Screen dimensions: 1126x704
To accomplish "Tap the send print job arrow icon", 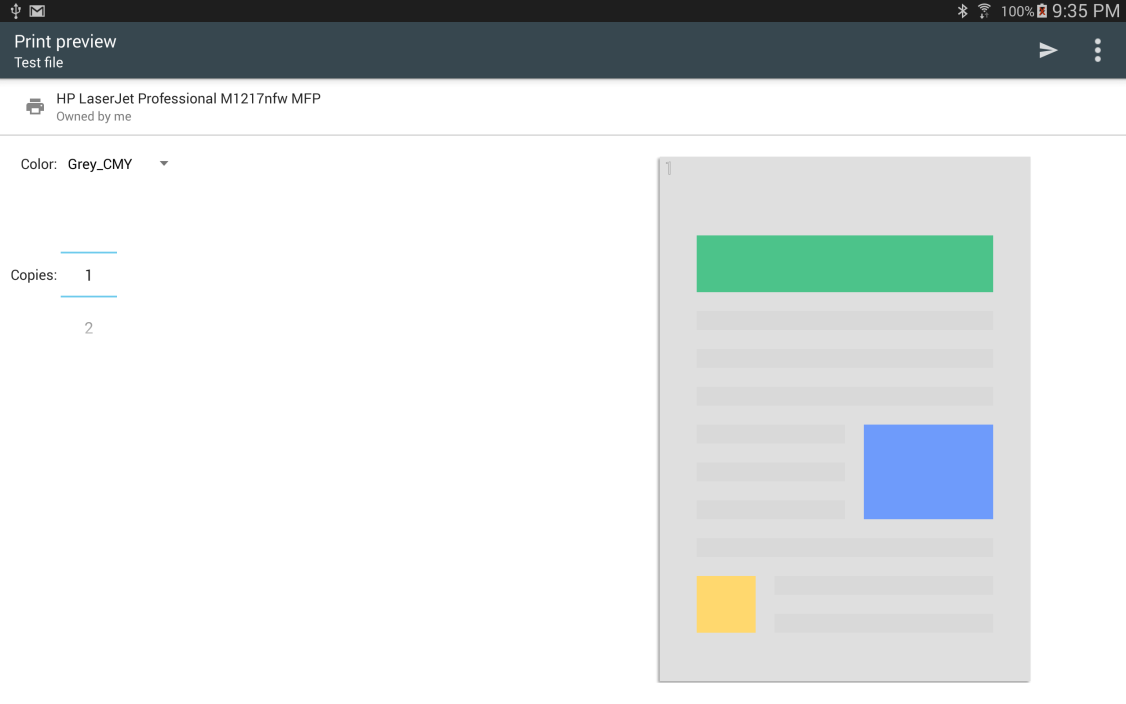I will [1048, 50].
